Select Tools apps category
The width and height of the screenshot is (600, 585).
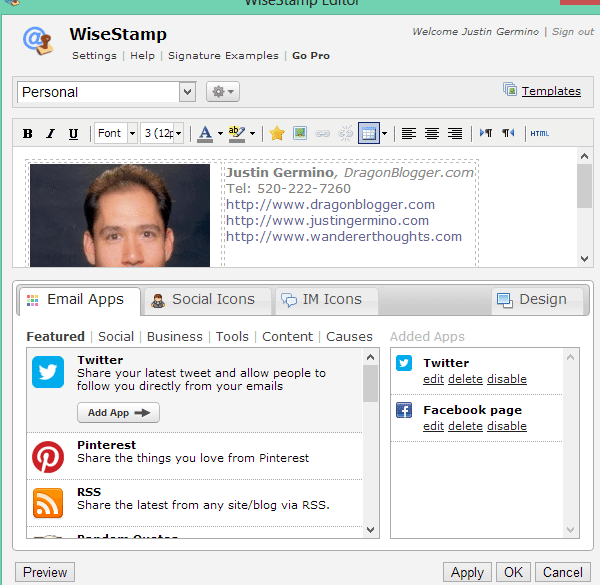coord(232,337)
